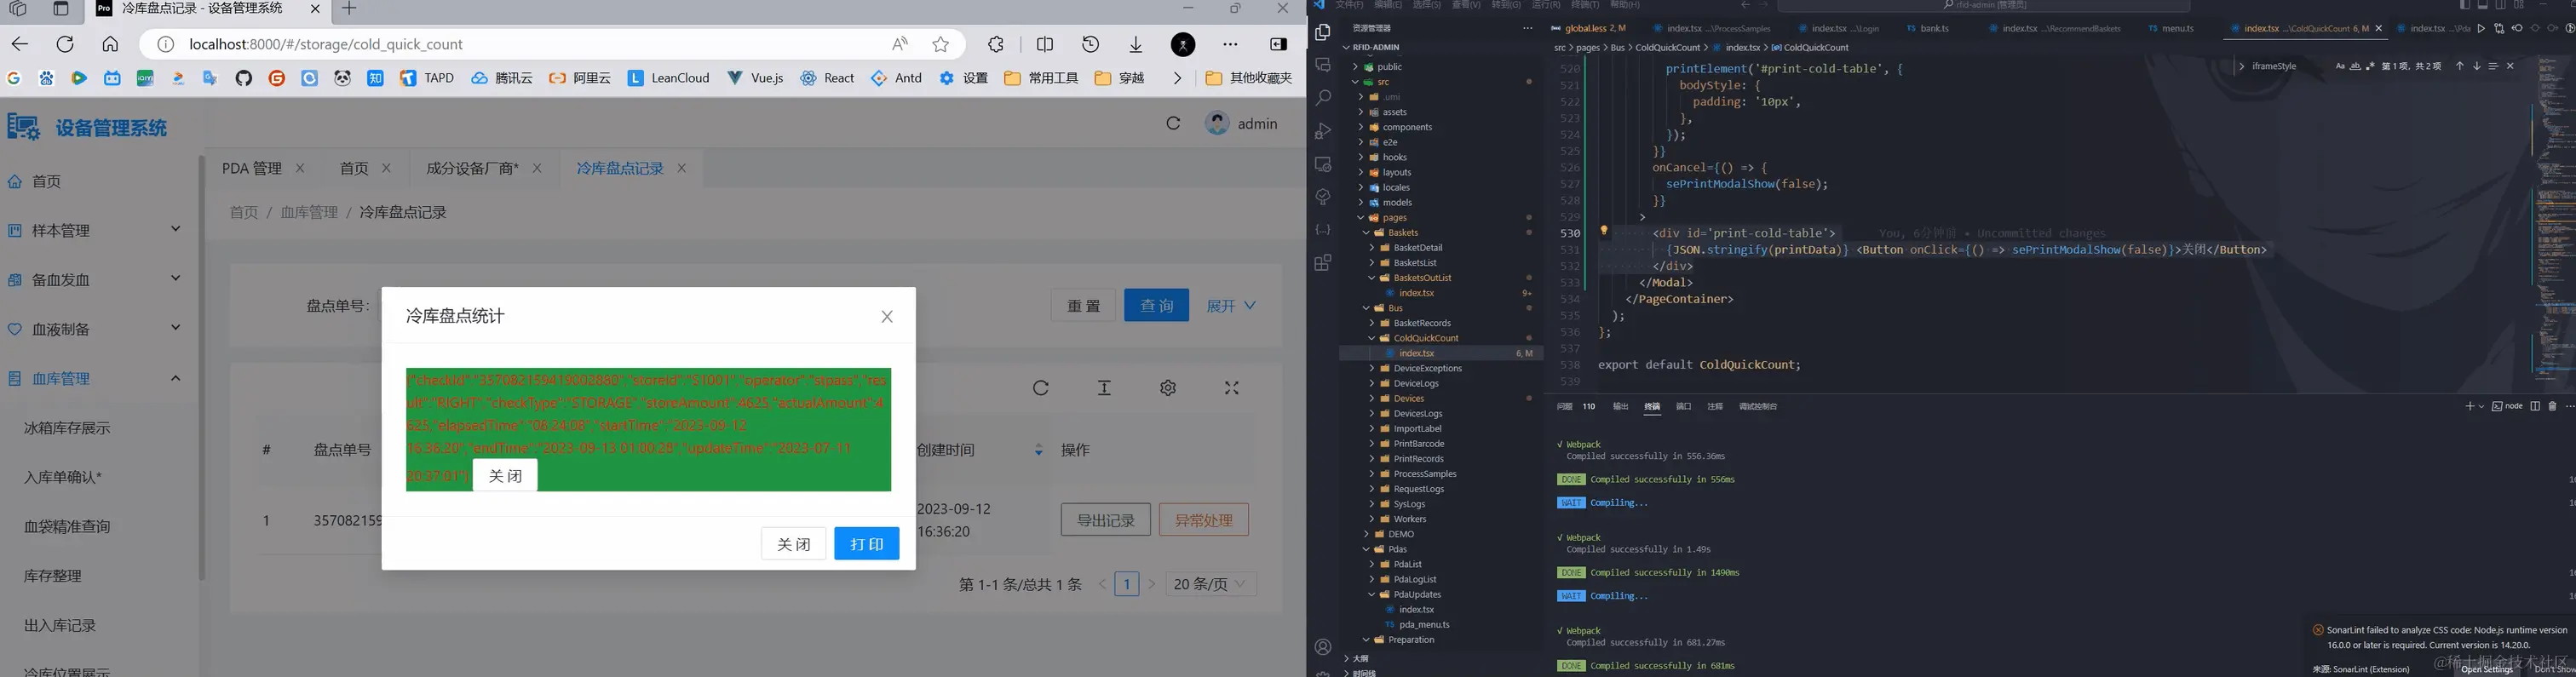Favorite this page with the star icon

(x=940, y=44)
